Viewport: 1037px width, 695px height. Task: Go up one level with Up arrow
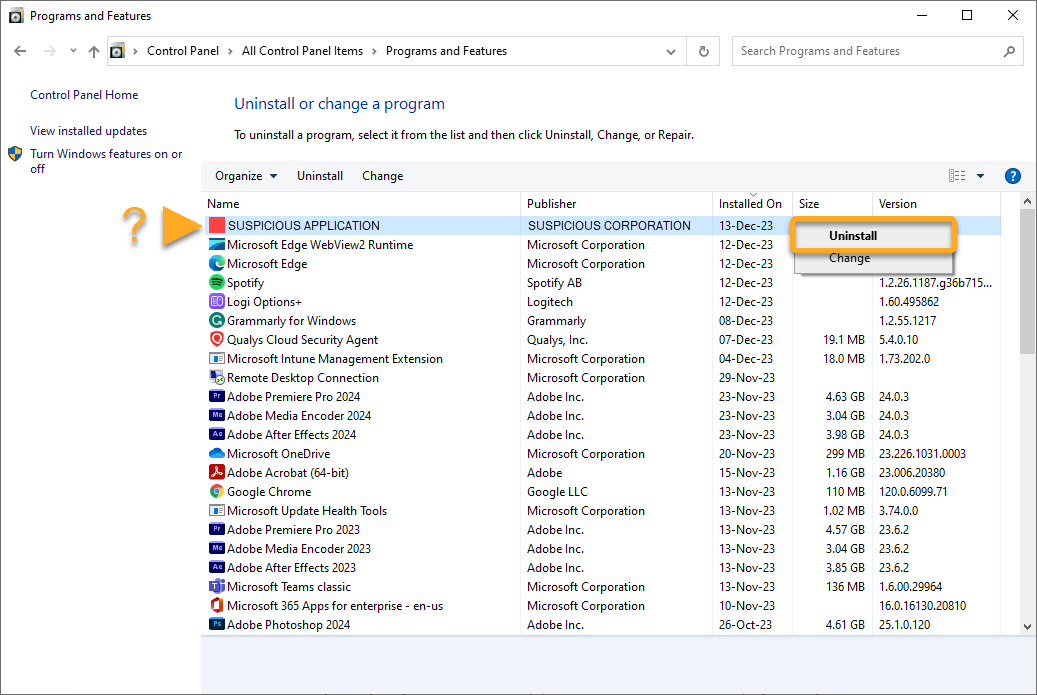click(x=94, y=51)
